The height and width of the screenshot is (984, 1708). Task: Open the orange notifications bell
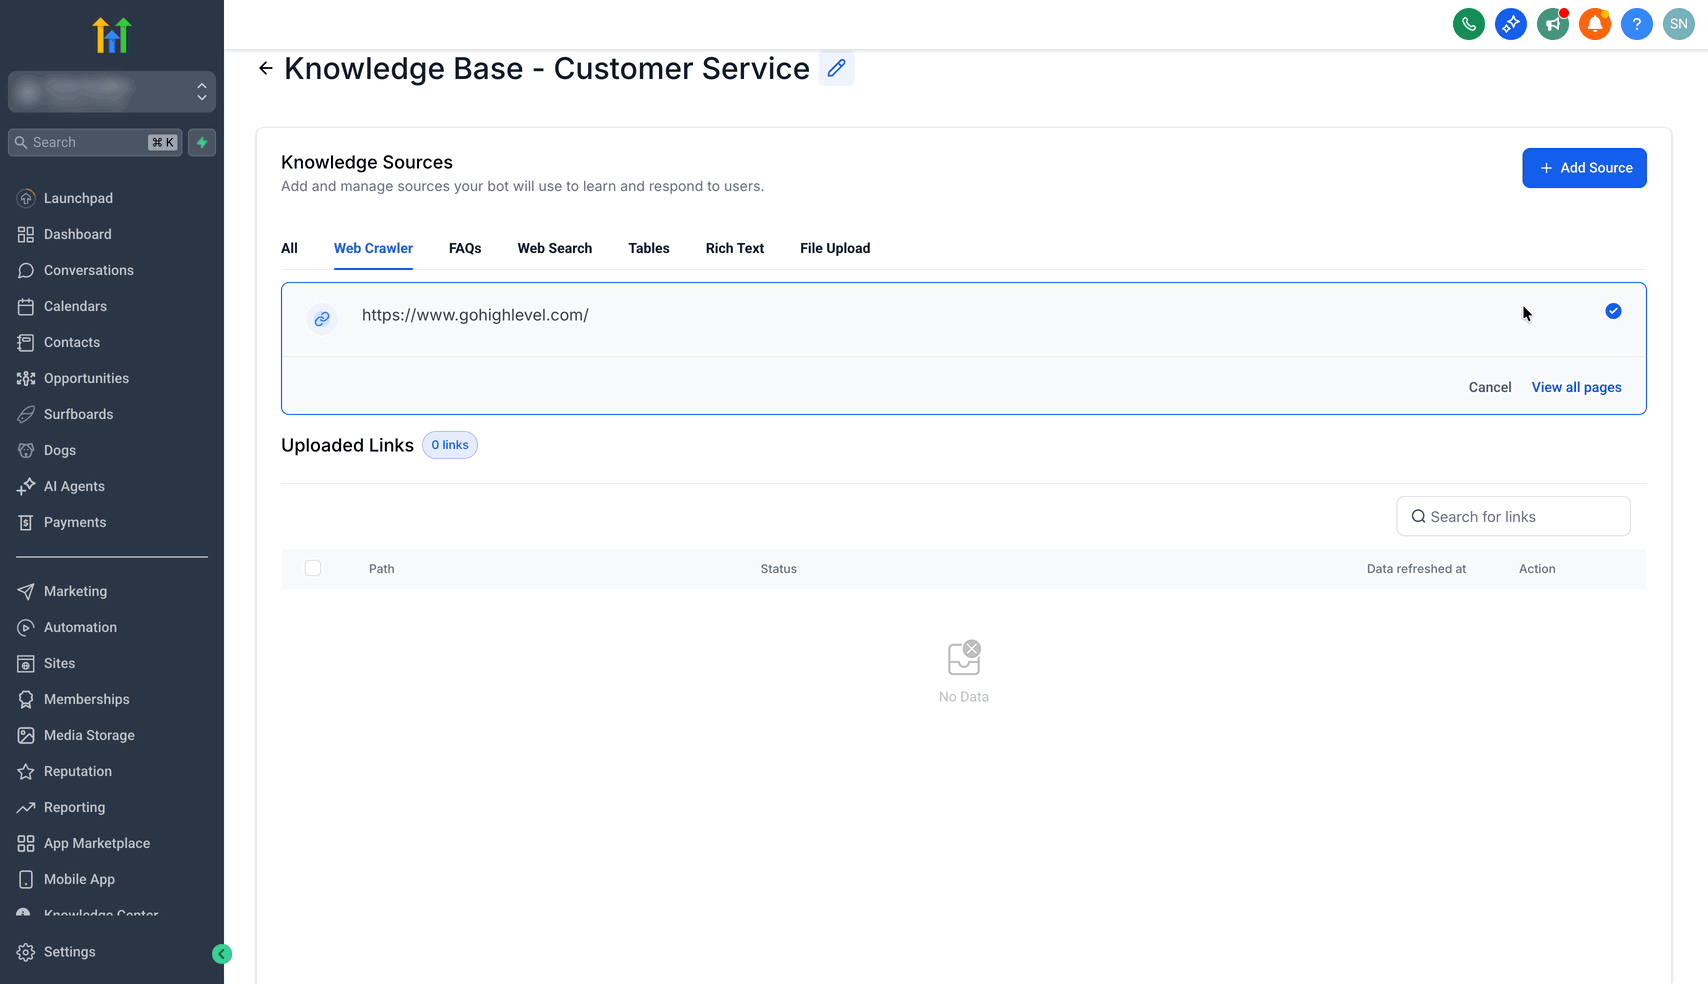[x=1594, y=24]
